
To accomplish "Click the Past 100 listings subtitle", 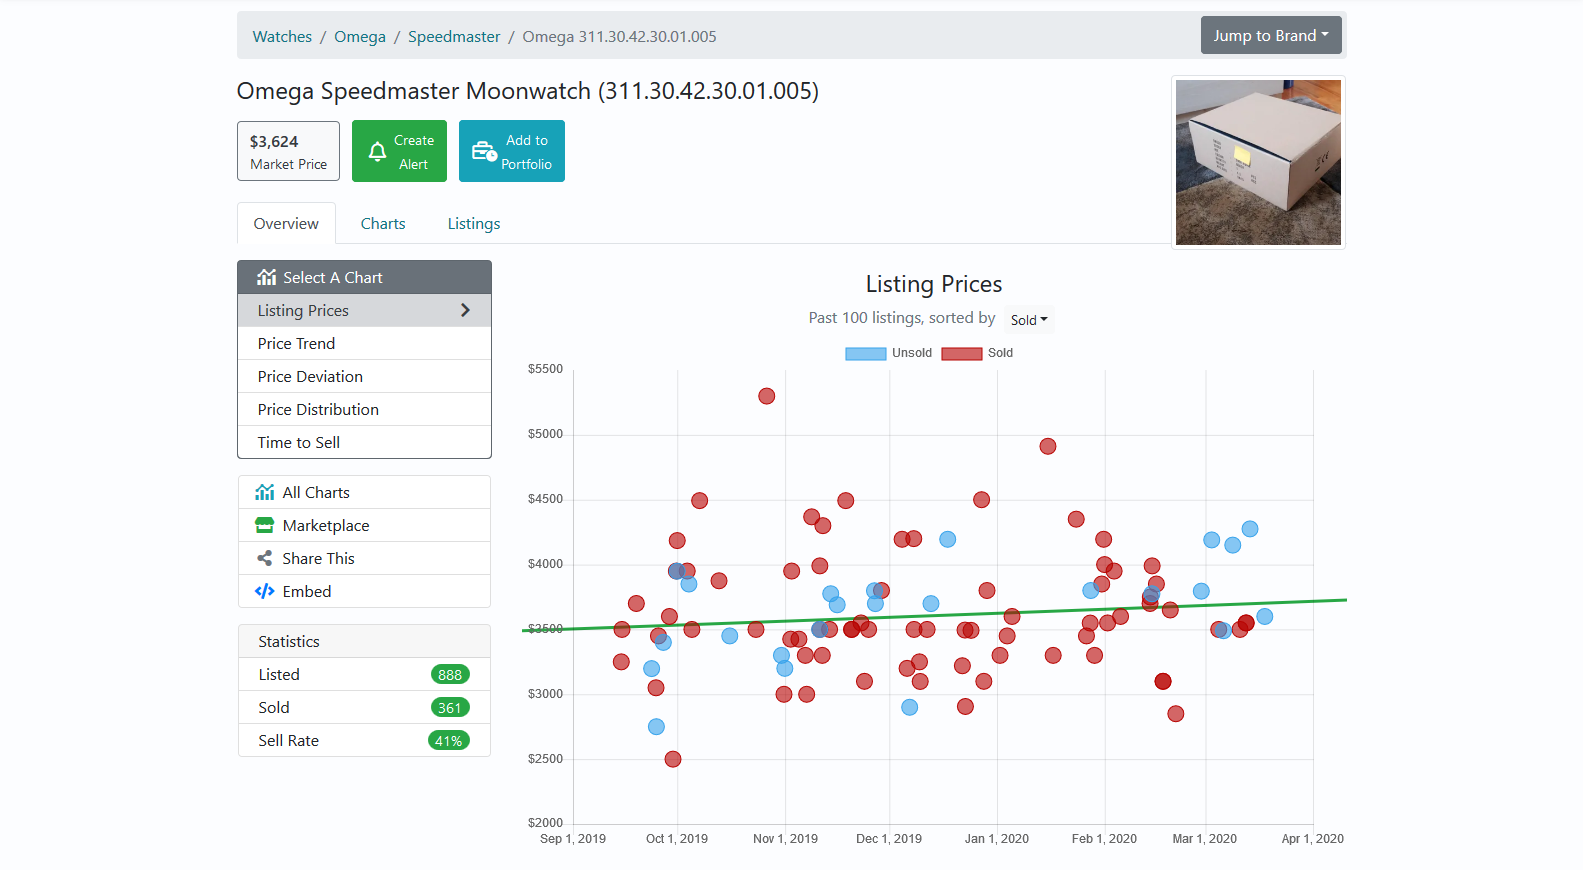I will (x=902, y=317).
